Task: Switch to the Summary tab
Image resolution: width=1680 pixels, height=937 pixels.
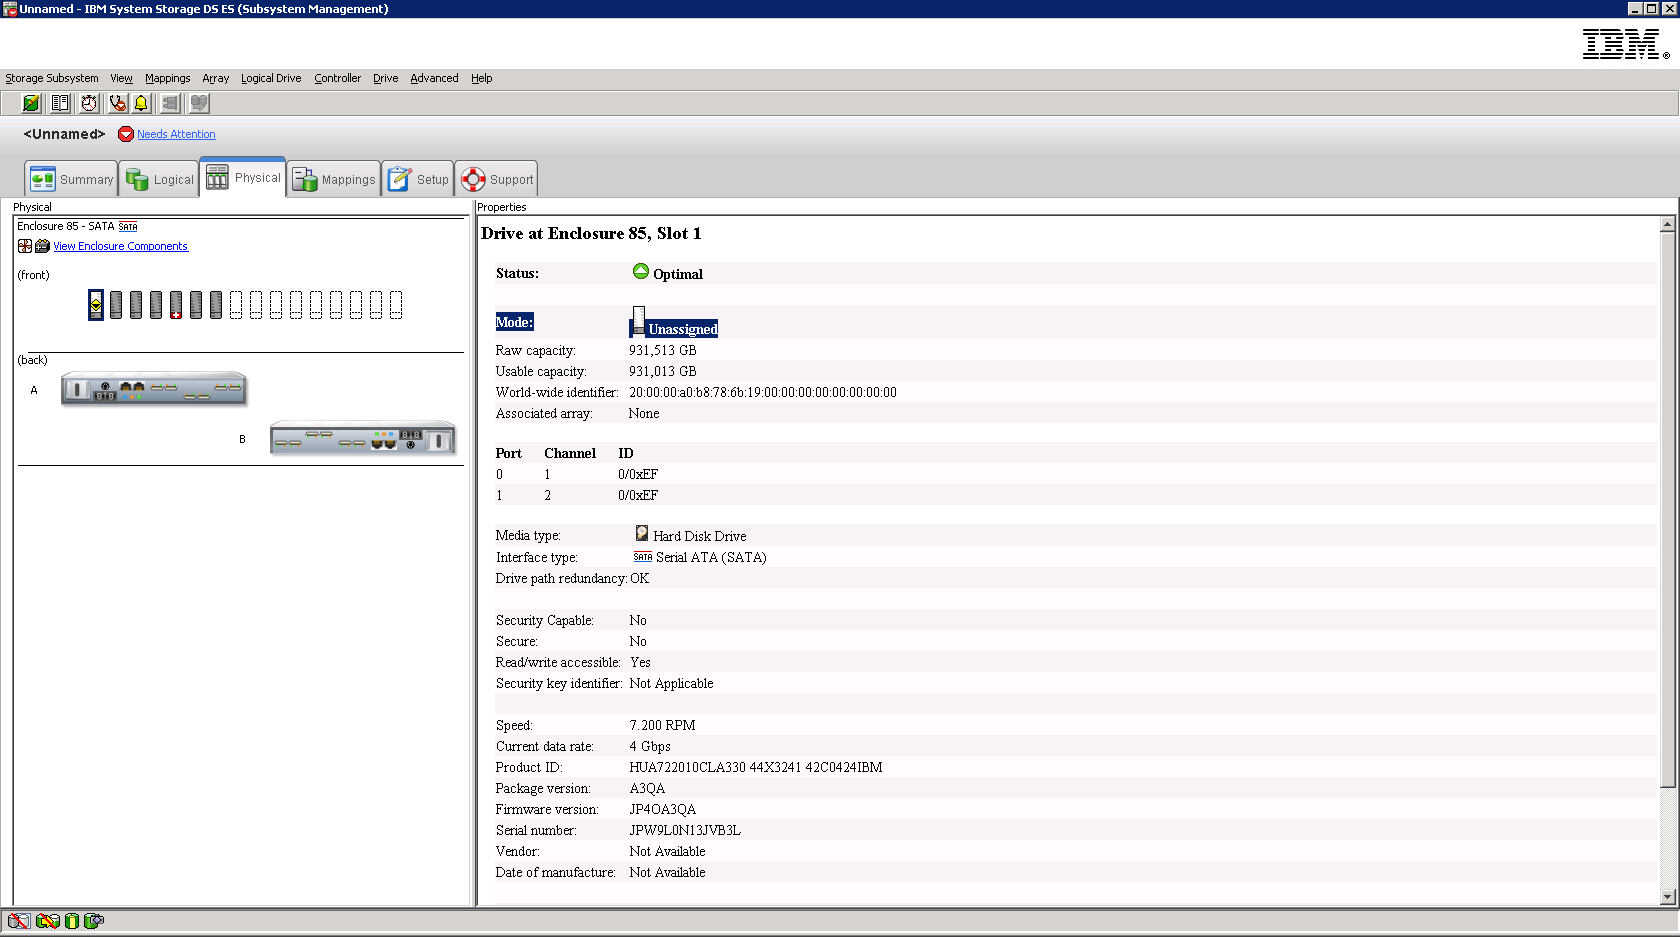Action: 72,179
